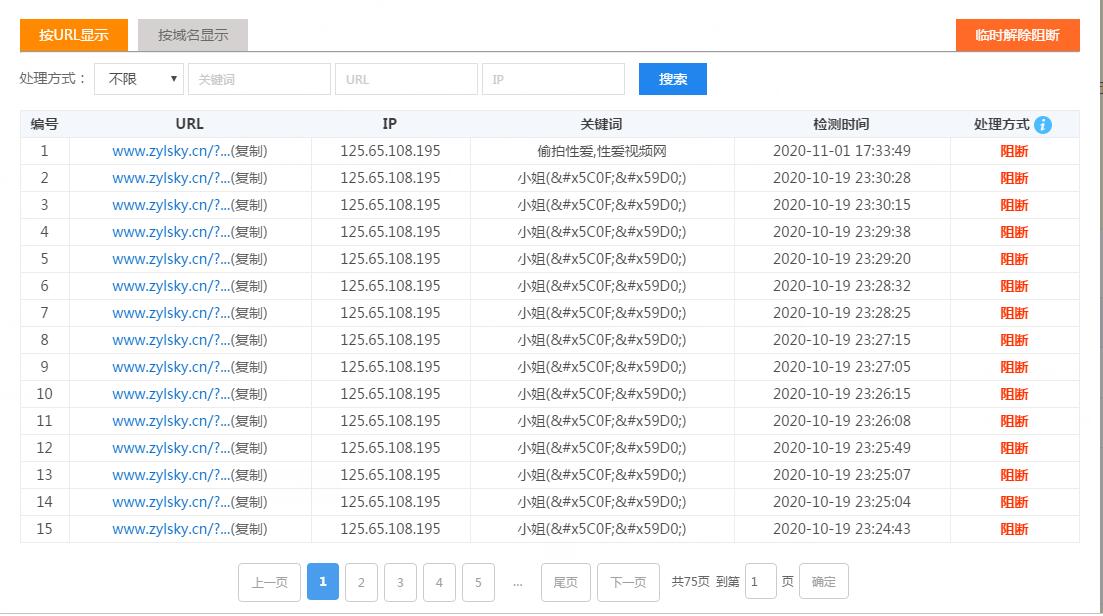
Task: Open the www.zylsky.cn link in row 1
Action: click(x=171, y=151)
